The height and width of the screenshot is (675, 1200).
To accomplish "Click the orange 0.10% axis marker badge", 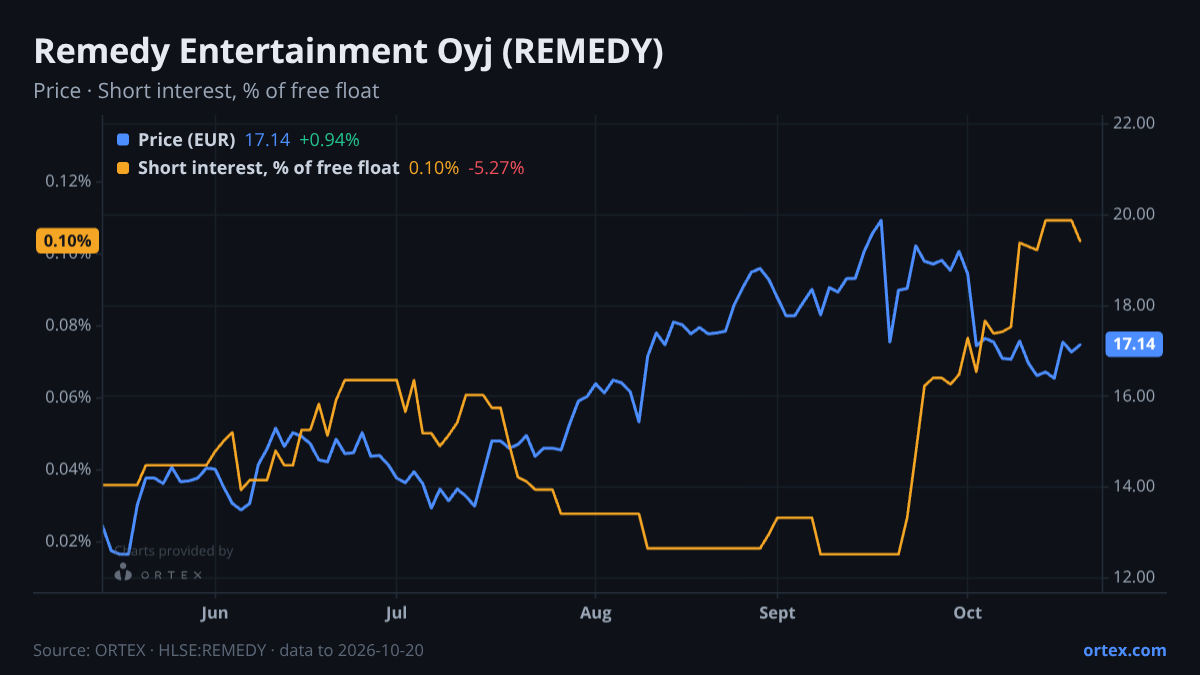I will (68, 241).
